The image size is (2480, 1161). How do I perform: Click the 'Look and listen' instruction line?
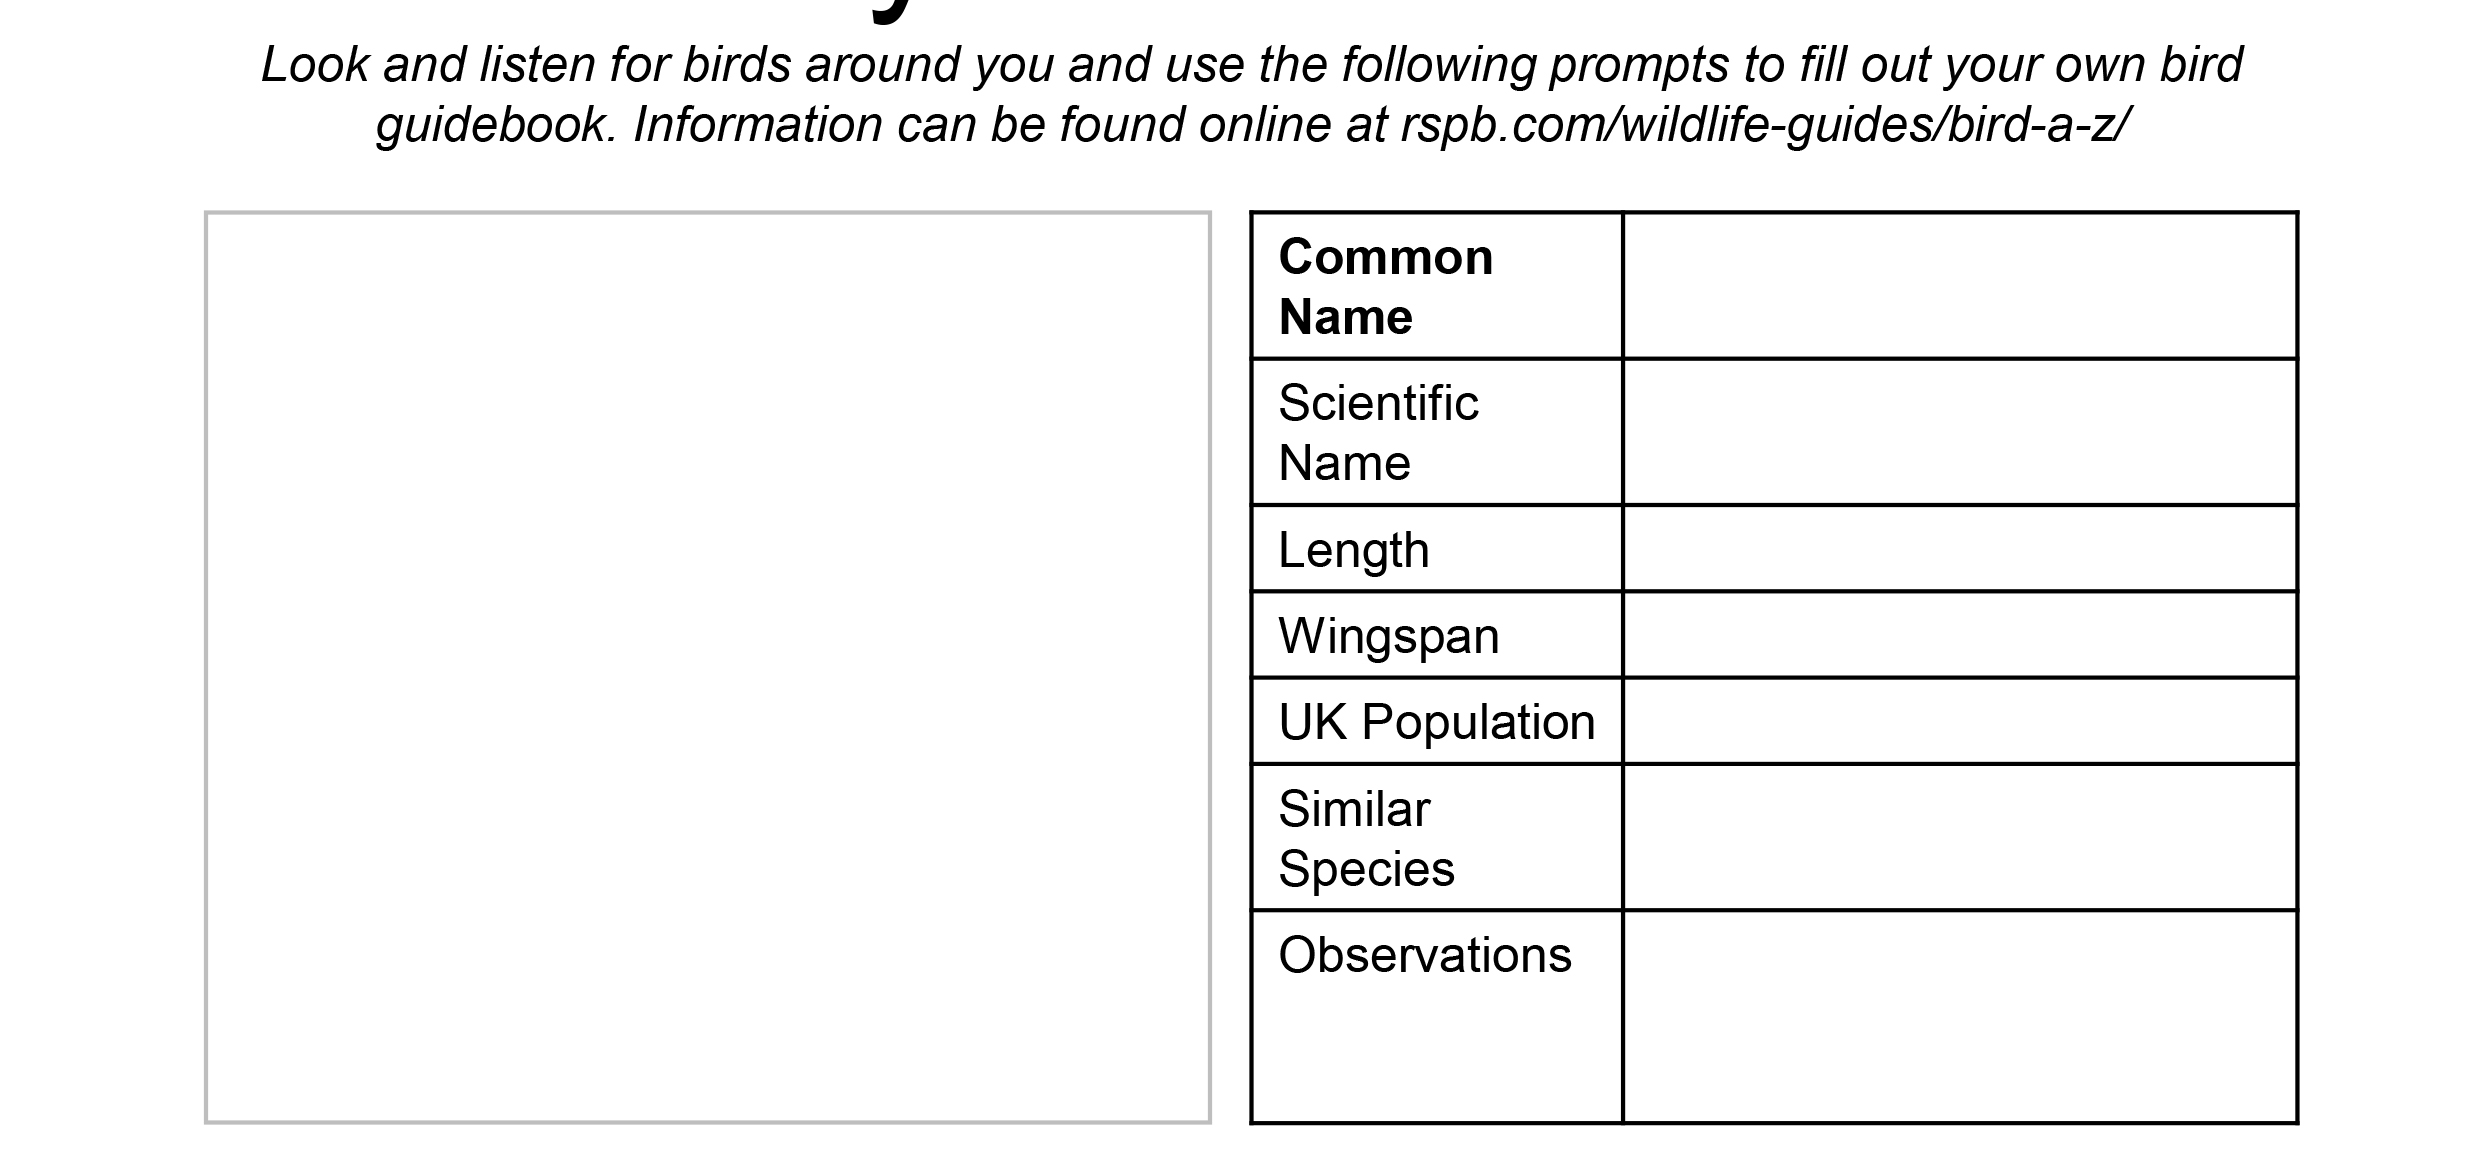click(1251, 65)
